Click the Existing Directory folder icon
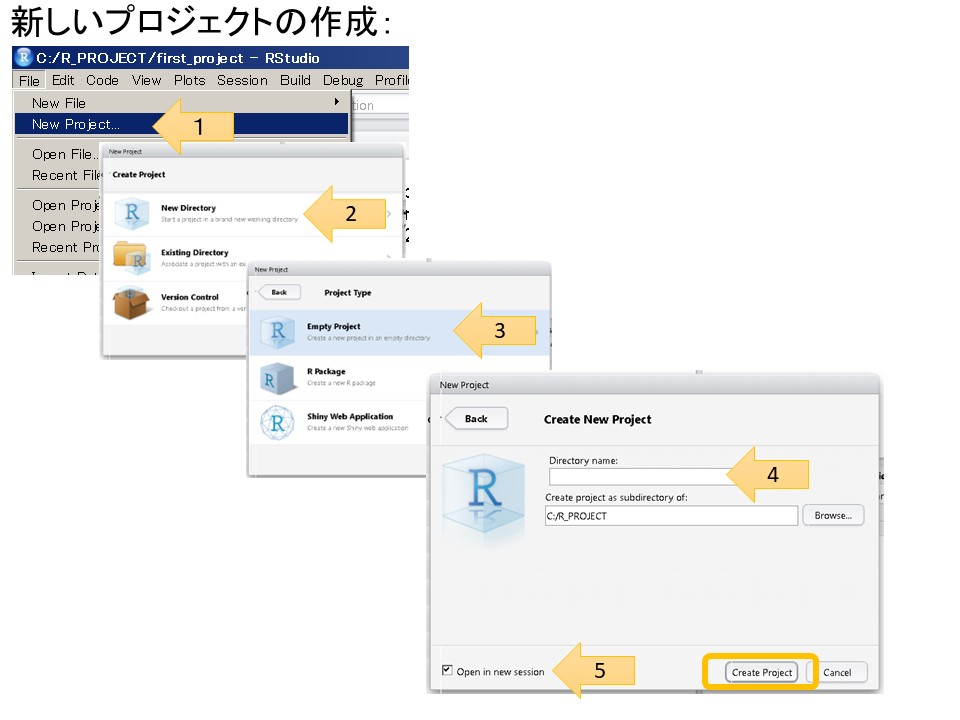The width and height of the screenshot is (960, 720). [131, 257]
